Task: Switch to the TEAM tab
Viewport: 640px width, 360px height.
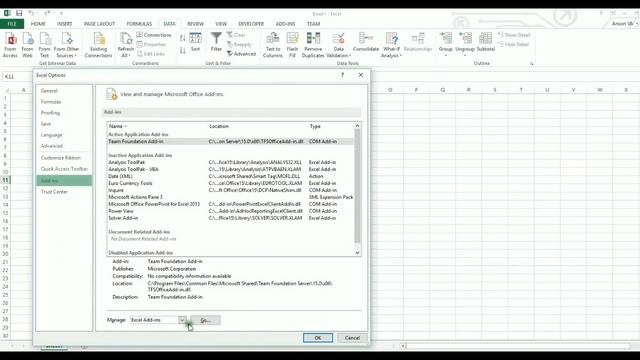Action: [313, 24]
